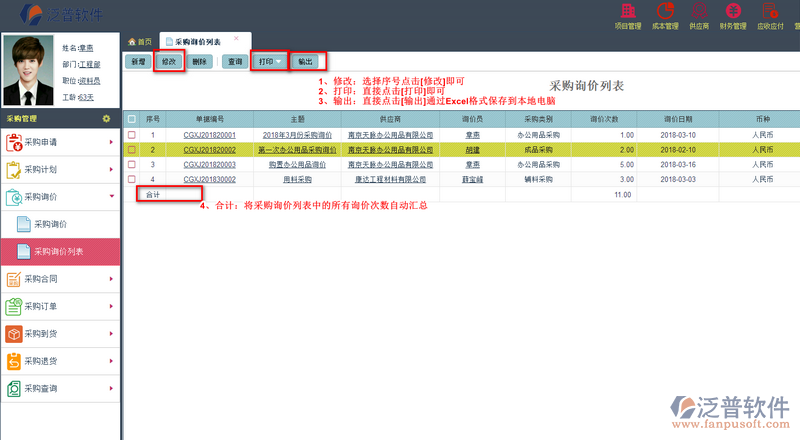The width and height of the screenshot is (800, 440).
Task: Check the row 2 checkbox
Action: pyautogui.click(x=132, y=150)
